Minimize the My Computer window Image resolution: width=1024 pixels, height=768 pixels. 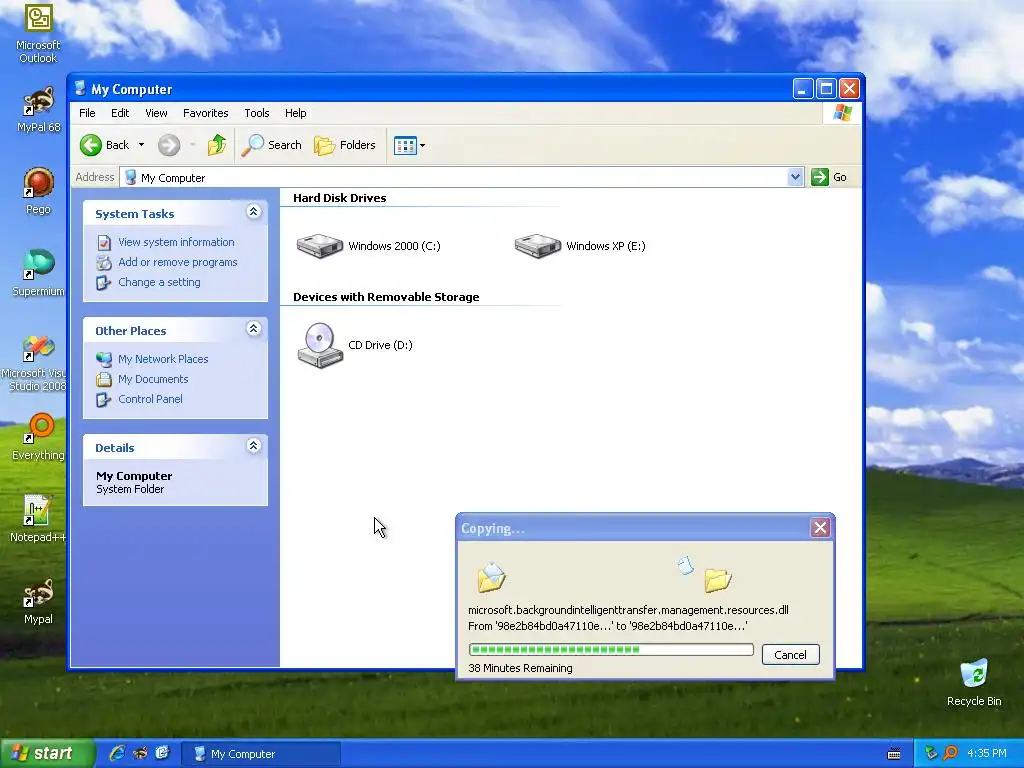coord(803,88)
